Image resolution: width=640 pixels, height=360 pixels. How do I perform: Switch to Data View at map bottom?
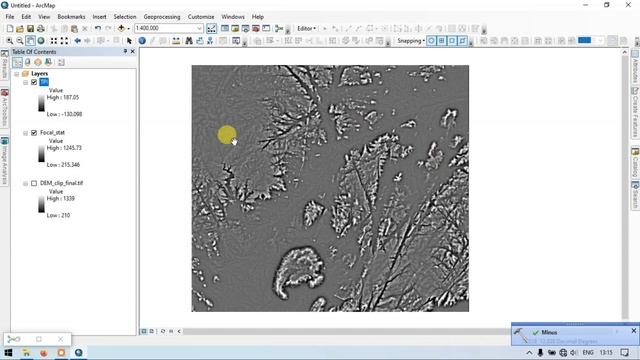144,331
